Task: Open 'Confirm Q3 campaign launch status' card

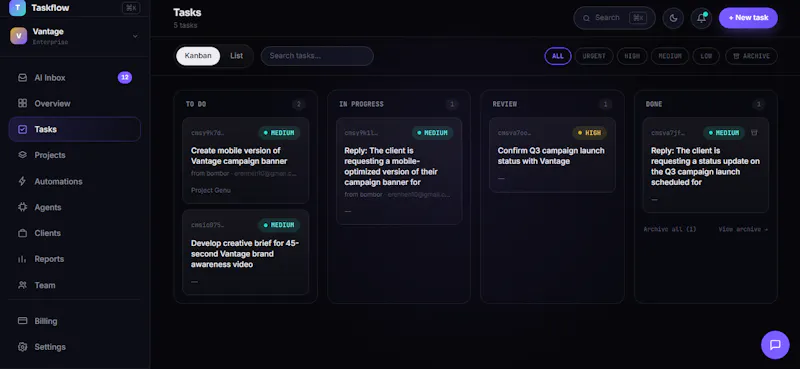Action: tap(552, 155)
